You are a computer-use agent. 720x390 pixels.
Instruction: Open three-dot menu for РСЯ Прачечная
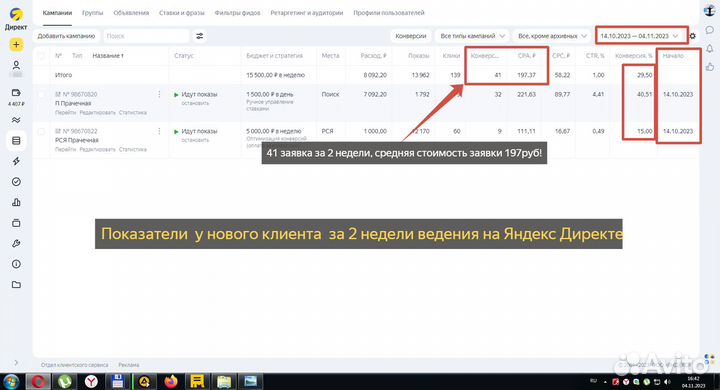tap(159, 131)
